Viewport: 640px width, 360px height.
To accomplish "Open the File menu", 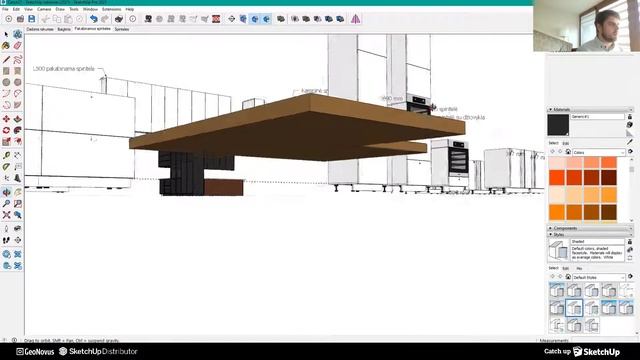I will (x=5, y=9).
